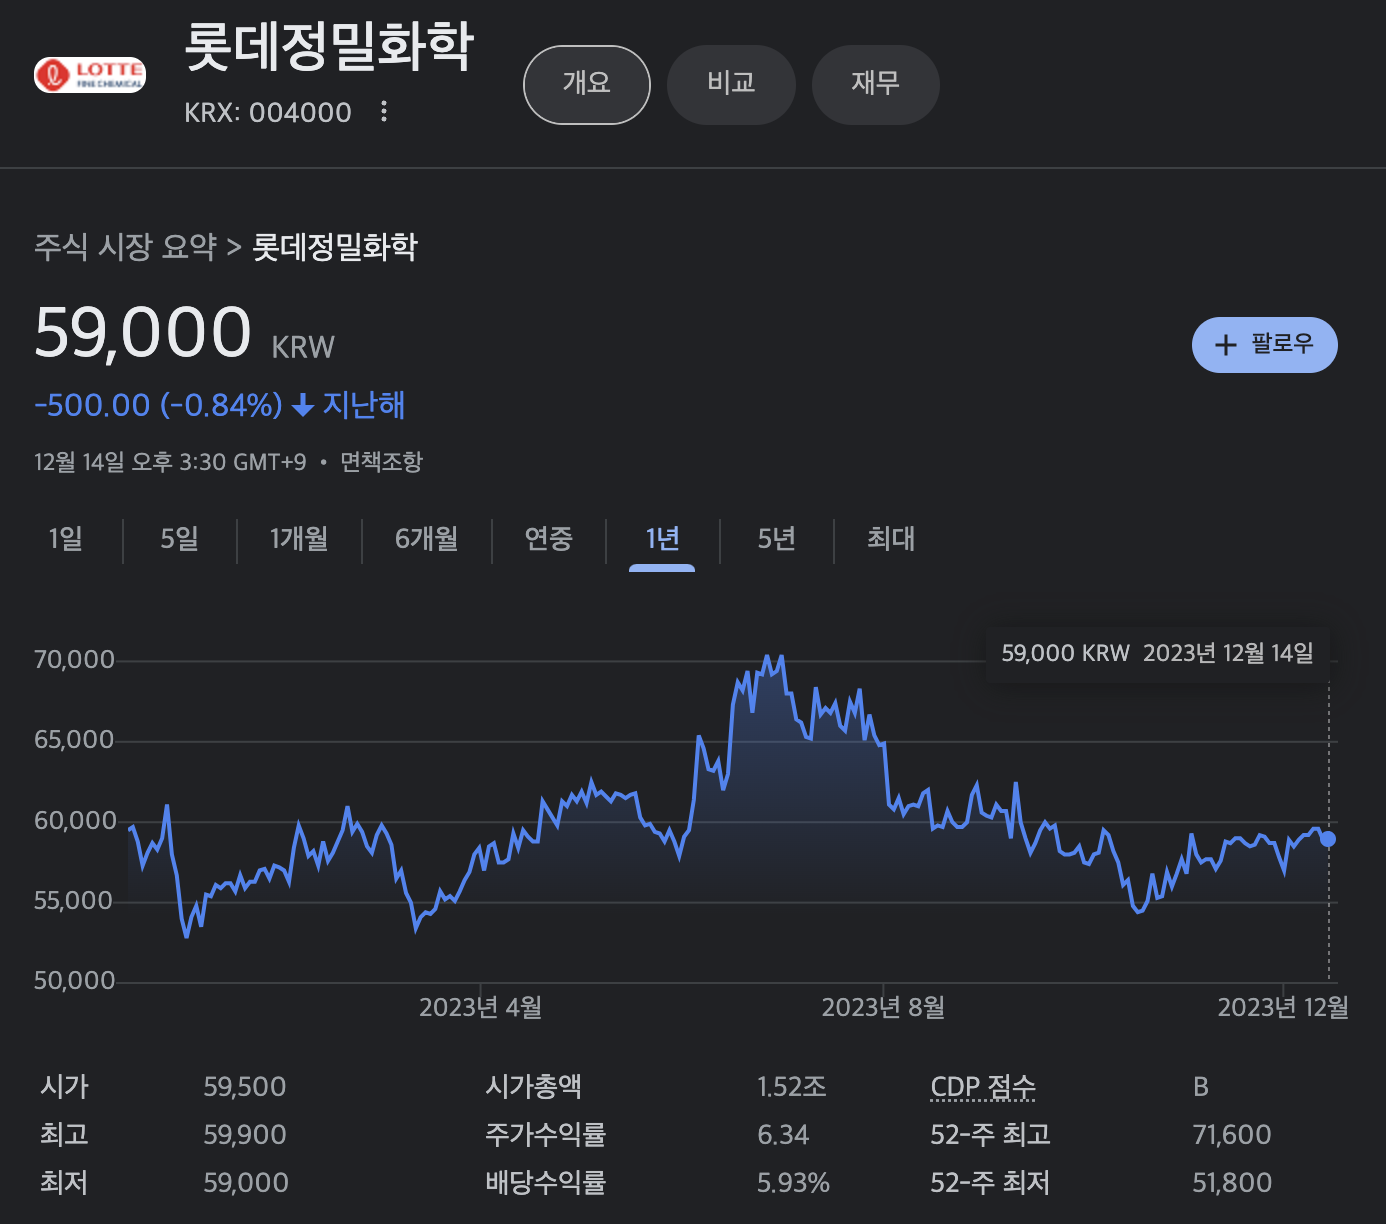Click the 시가총액 value 1.52조

pos(792,1087)
